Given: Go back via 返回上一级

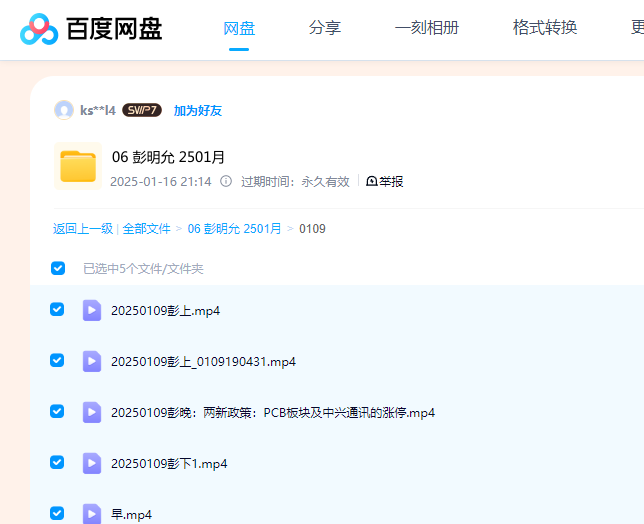Looking at the screenshot, I should pyautogui.click(x=83, y=229).
